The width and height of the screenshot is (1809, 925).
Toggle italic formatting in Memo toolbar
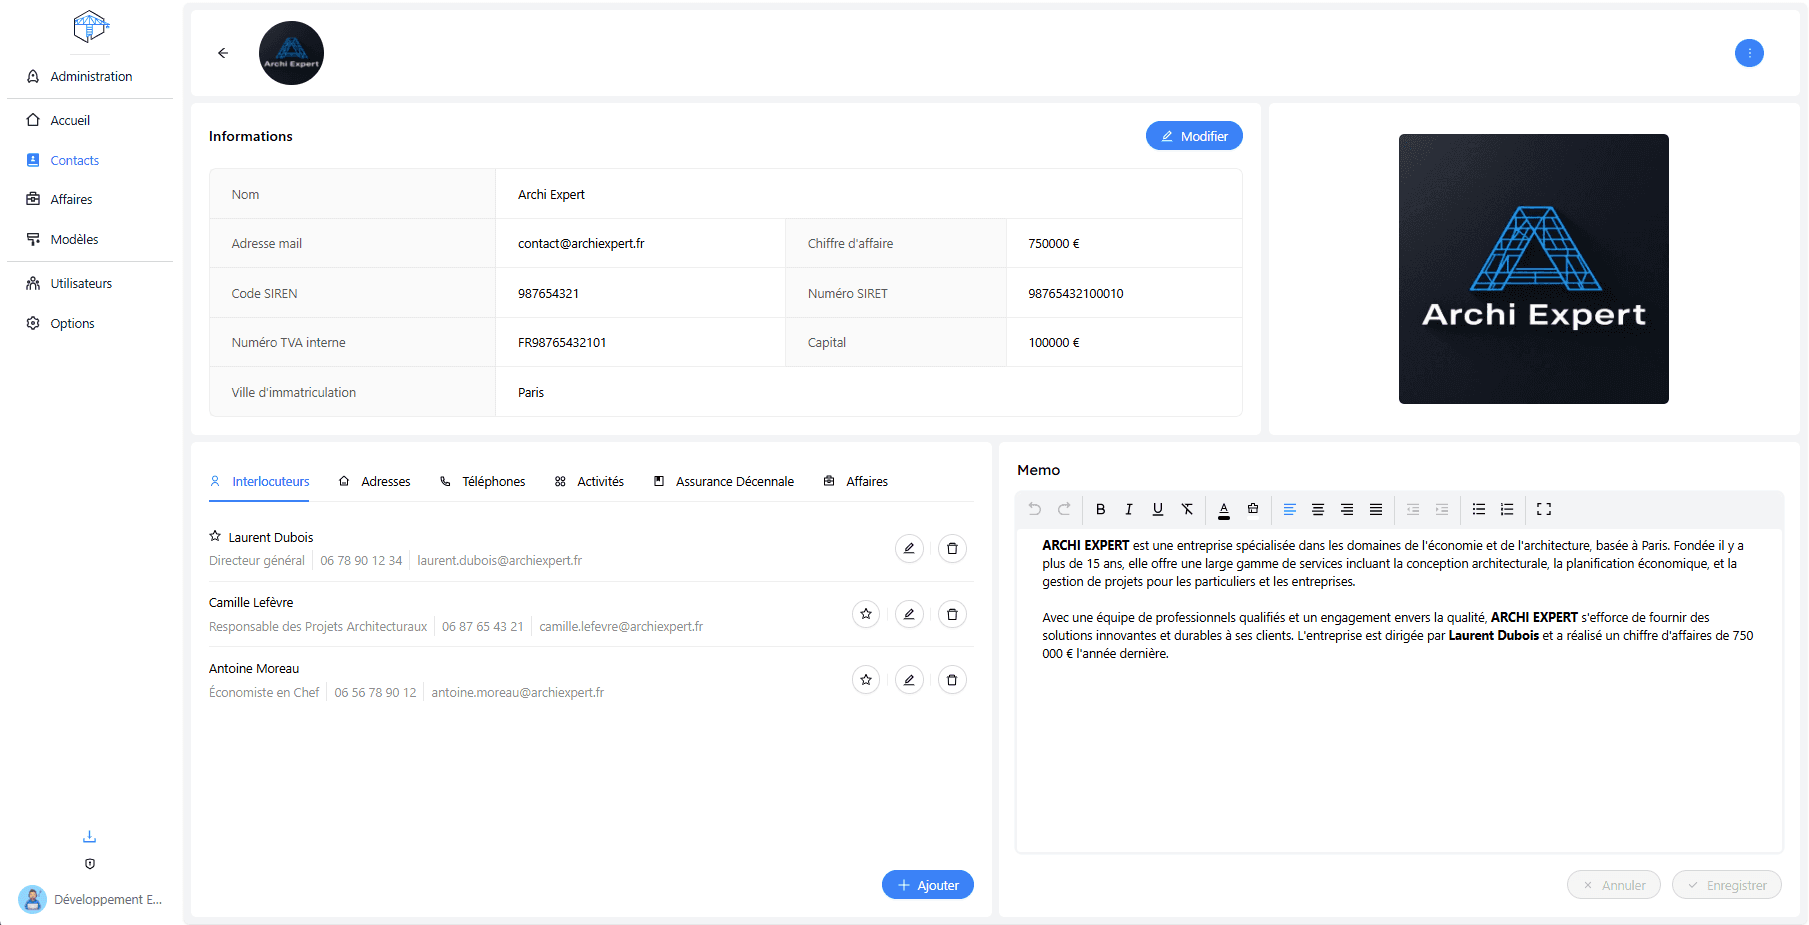coord(1129,509)
